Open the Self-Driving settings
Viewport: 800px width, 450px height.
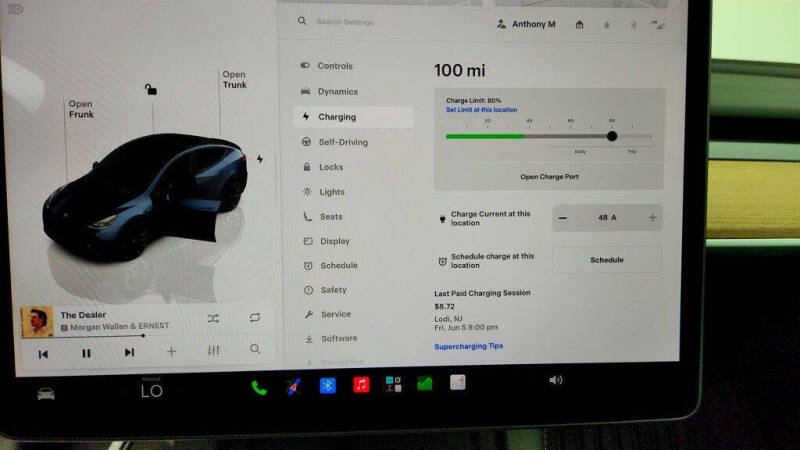tap(335, 142)
